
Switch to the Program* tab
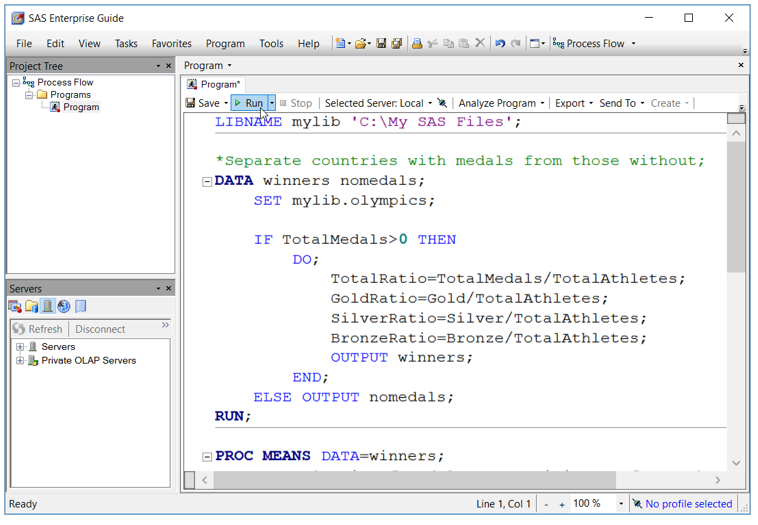pyautogui.click(x=214, y=85)
